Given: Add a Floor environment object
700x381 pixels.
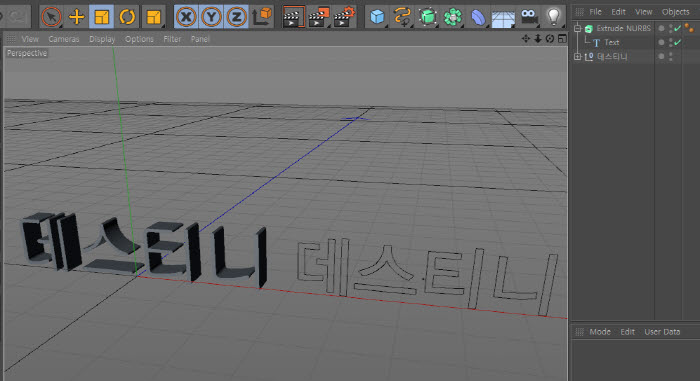Looking at the screenshot, I should pos(503,18).
